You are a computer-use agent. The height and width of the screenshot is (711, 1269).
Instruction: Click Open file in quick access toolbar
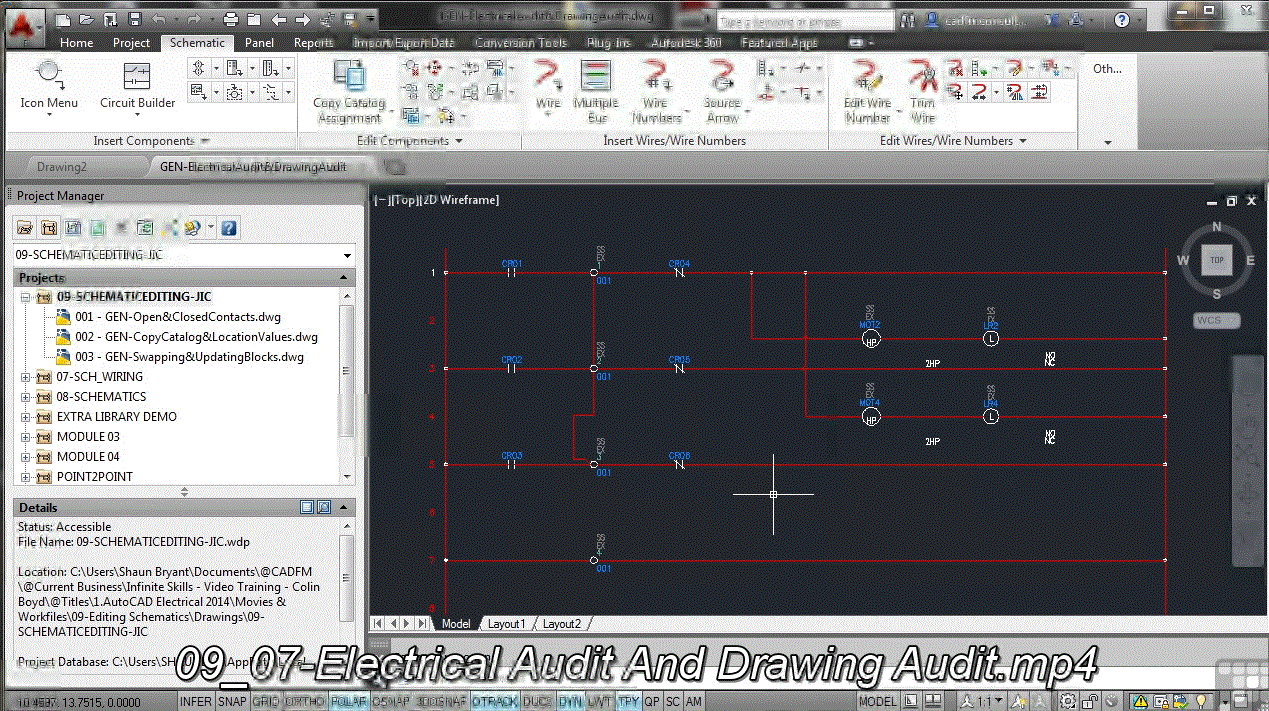[x=86, y=19]
